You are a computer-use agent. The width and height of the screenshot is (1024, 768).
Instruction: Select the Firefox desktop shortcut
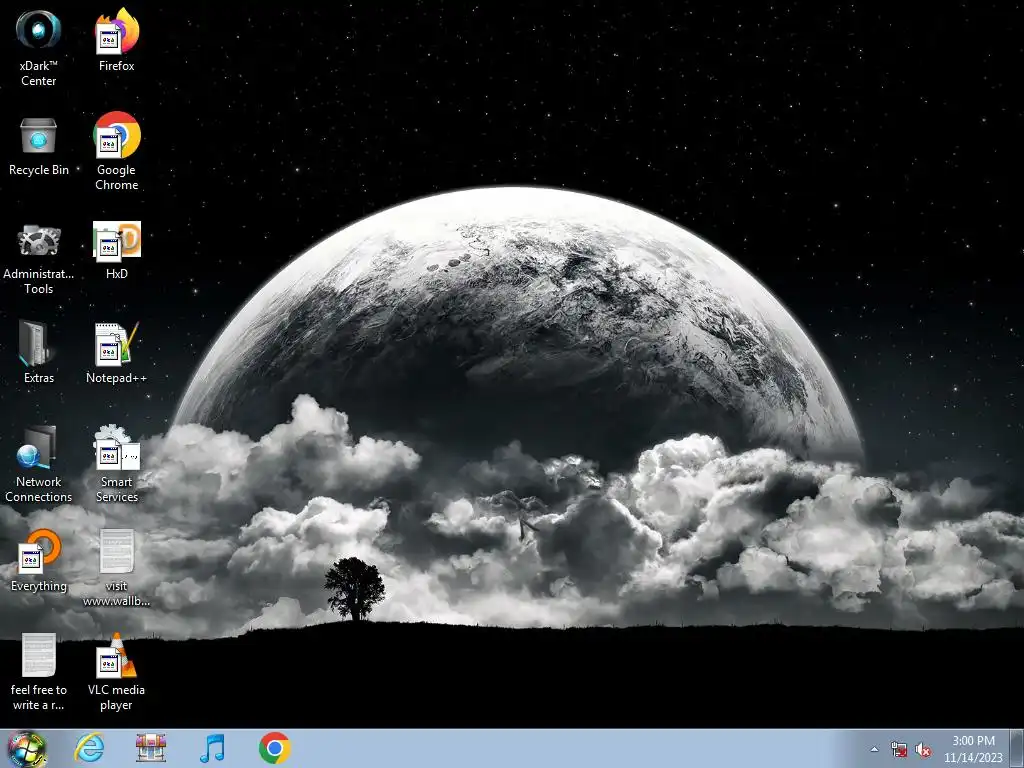116,39
